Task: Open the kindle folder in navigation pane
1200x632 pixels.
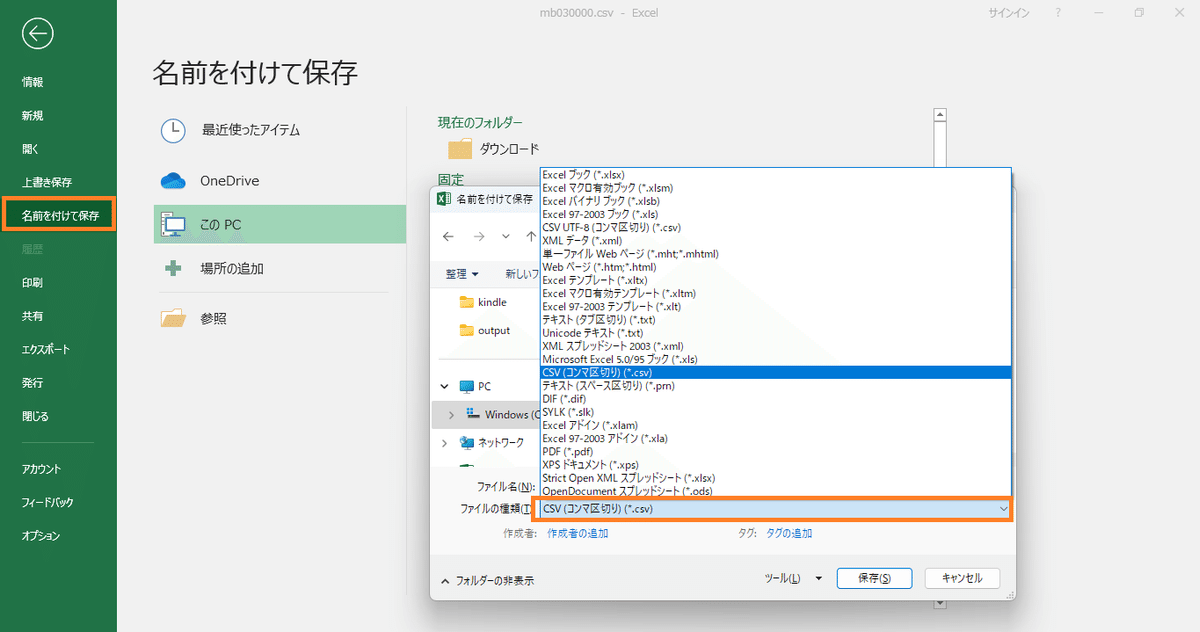Action: [x=482, y=302]
